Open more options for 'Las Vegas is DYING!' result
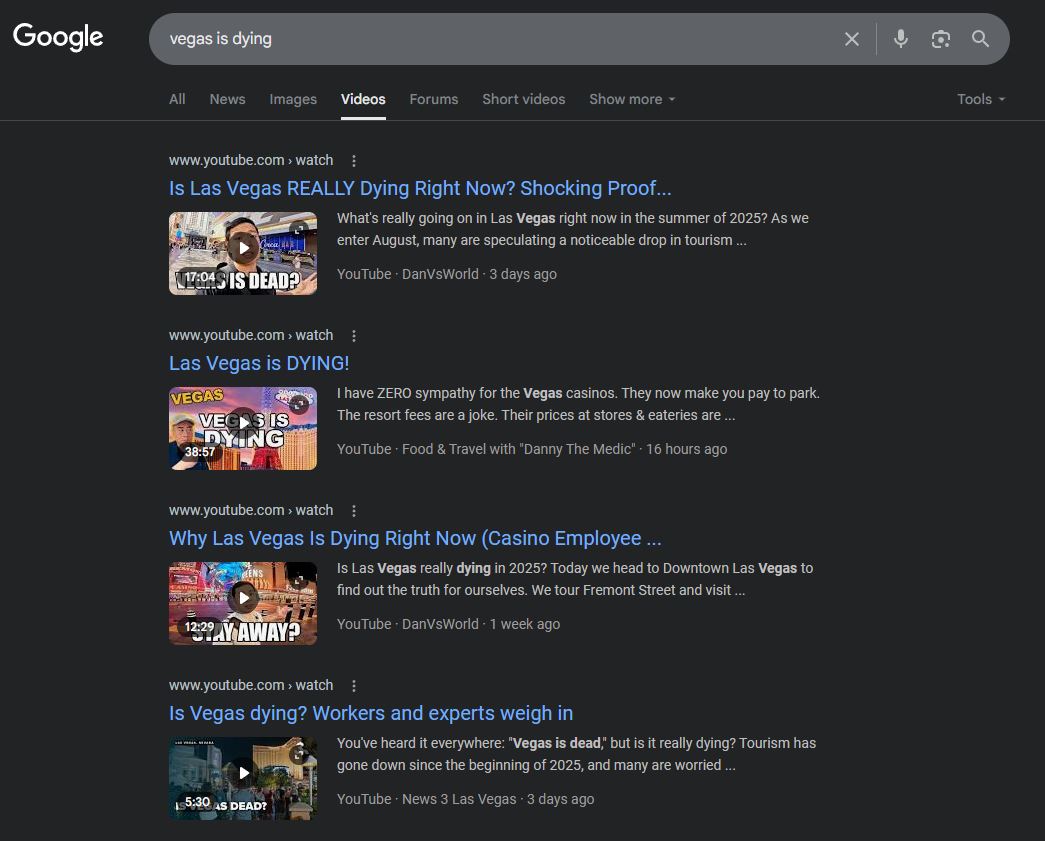This screenshot has width=1045, height=841. 354,336
